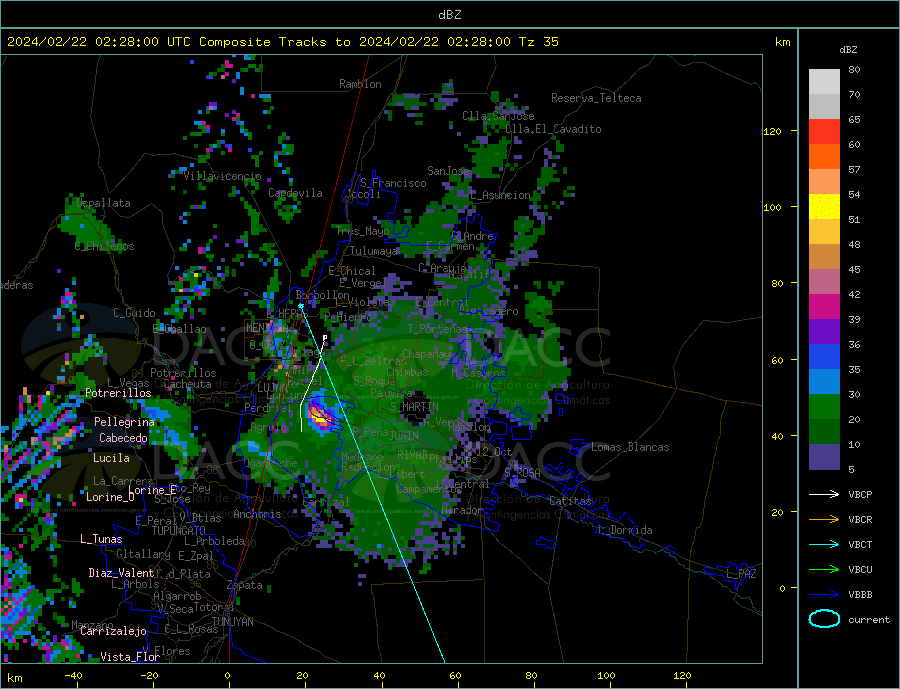Click the 'Pellegrina' place label
The height and width of the screenshot is (689, 900).
click(125, 422)
